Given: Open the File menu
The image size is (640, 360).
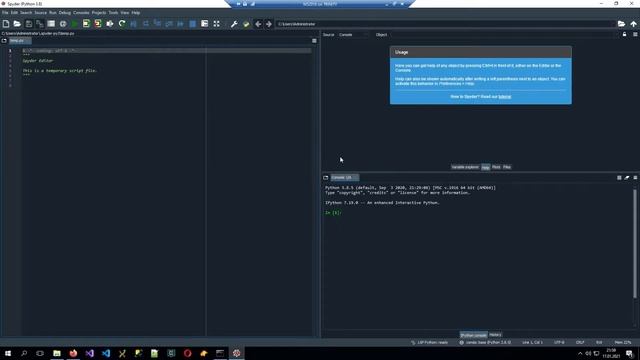Looking at the screenshot, I should [x=5, y=13].
